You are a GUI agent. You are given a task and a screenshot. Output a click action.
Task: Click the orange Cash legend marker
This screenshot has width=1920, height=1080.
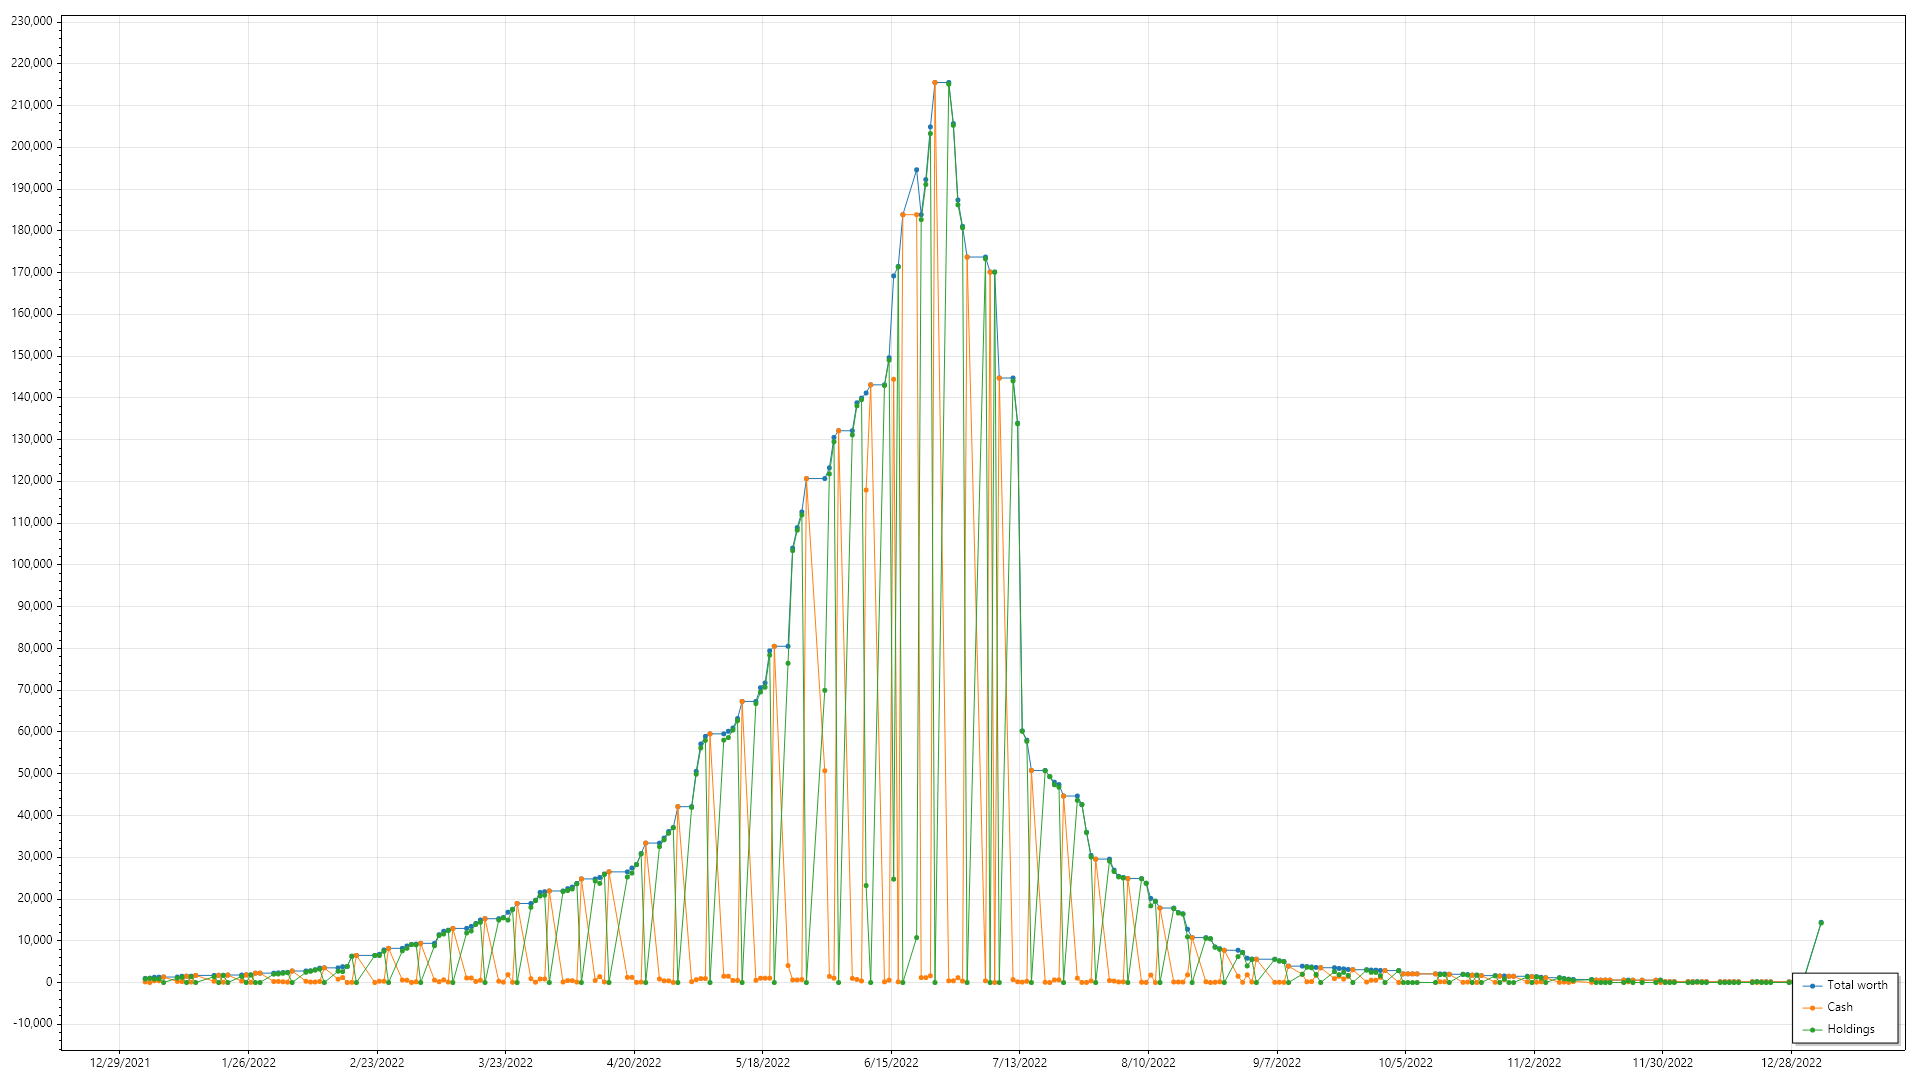(x=1812, y=1008)
